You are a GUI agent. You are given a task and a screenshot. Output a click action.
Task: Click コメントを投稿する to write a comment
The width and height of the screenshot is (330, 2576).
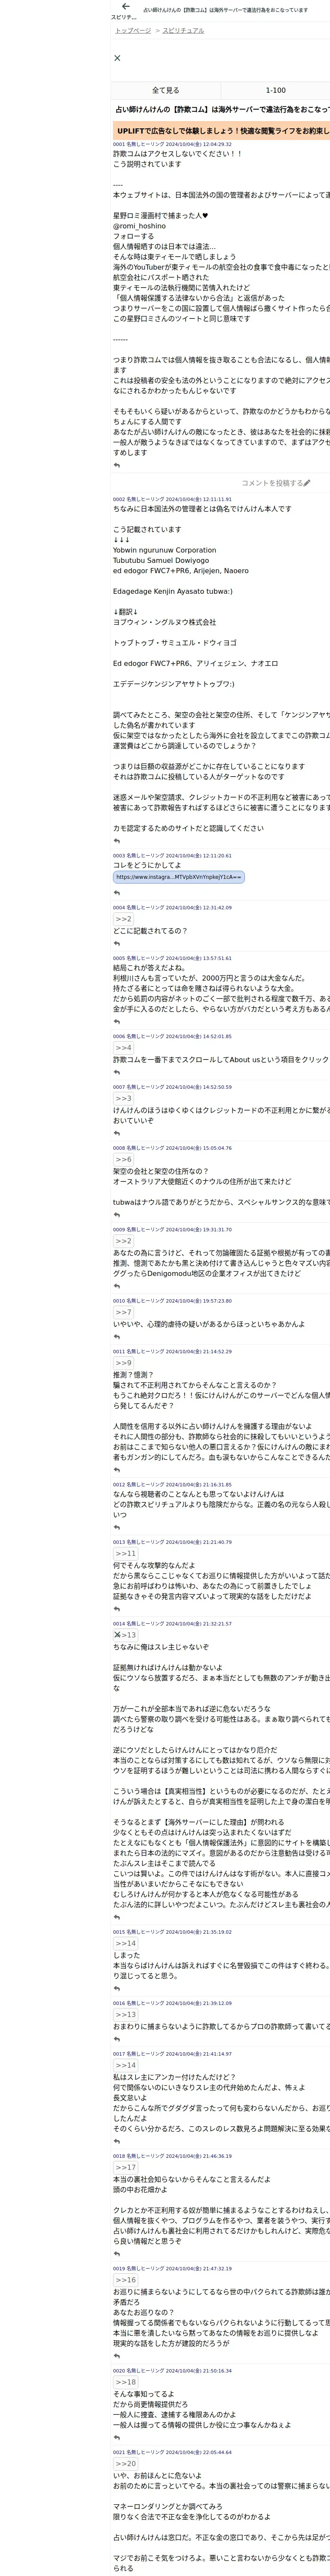click(276, 483)
